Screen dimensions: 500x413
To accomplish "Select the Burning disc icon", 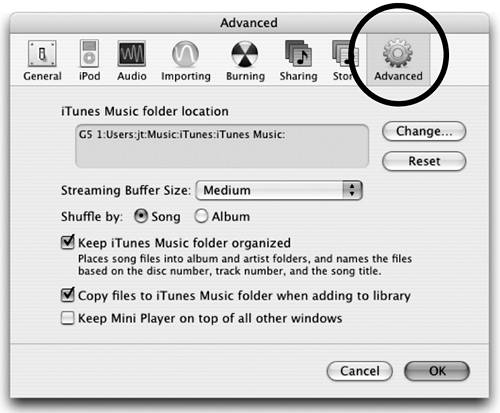I will 245,54.
